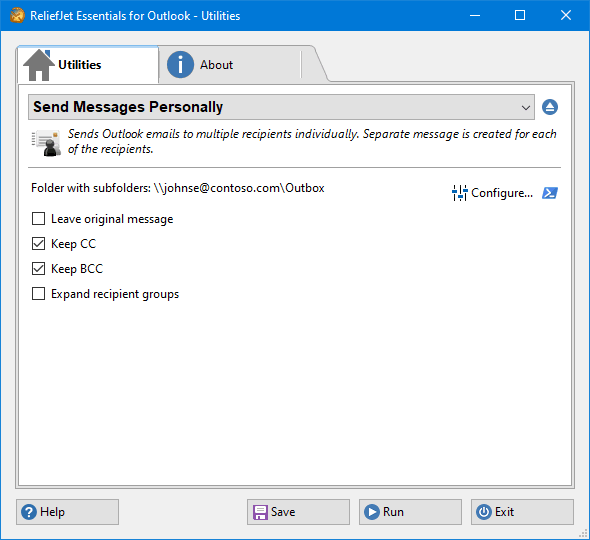Run the selected utility
This screenshot has width=590, height=540.
click(410, 512)
